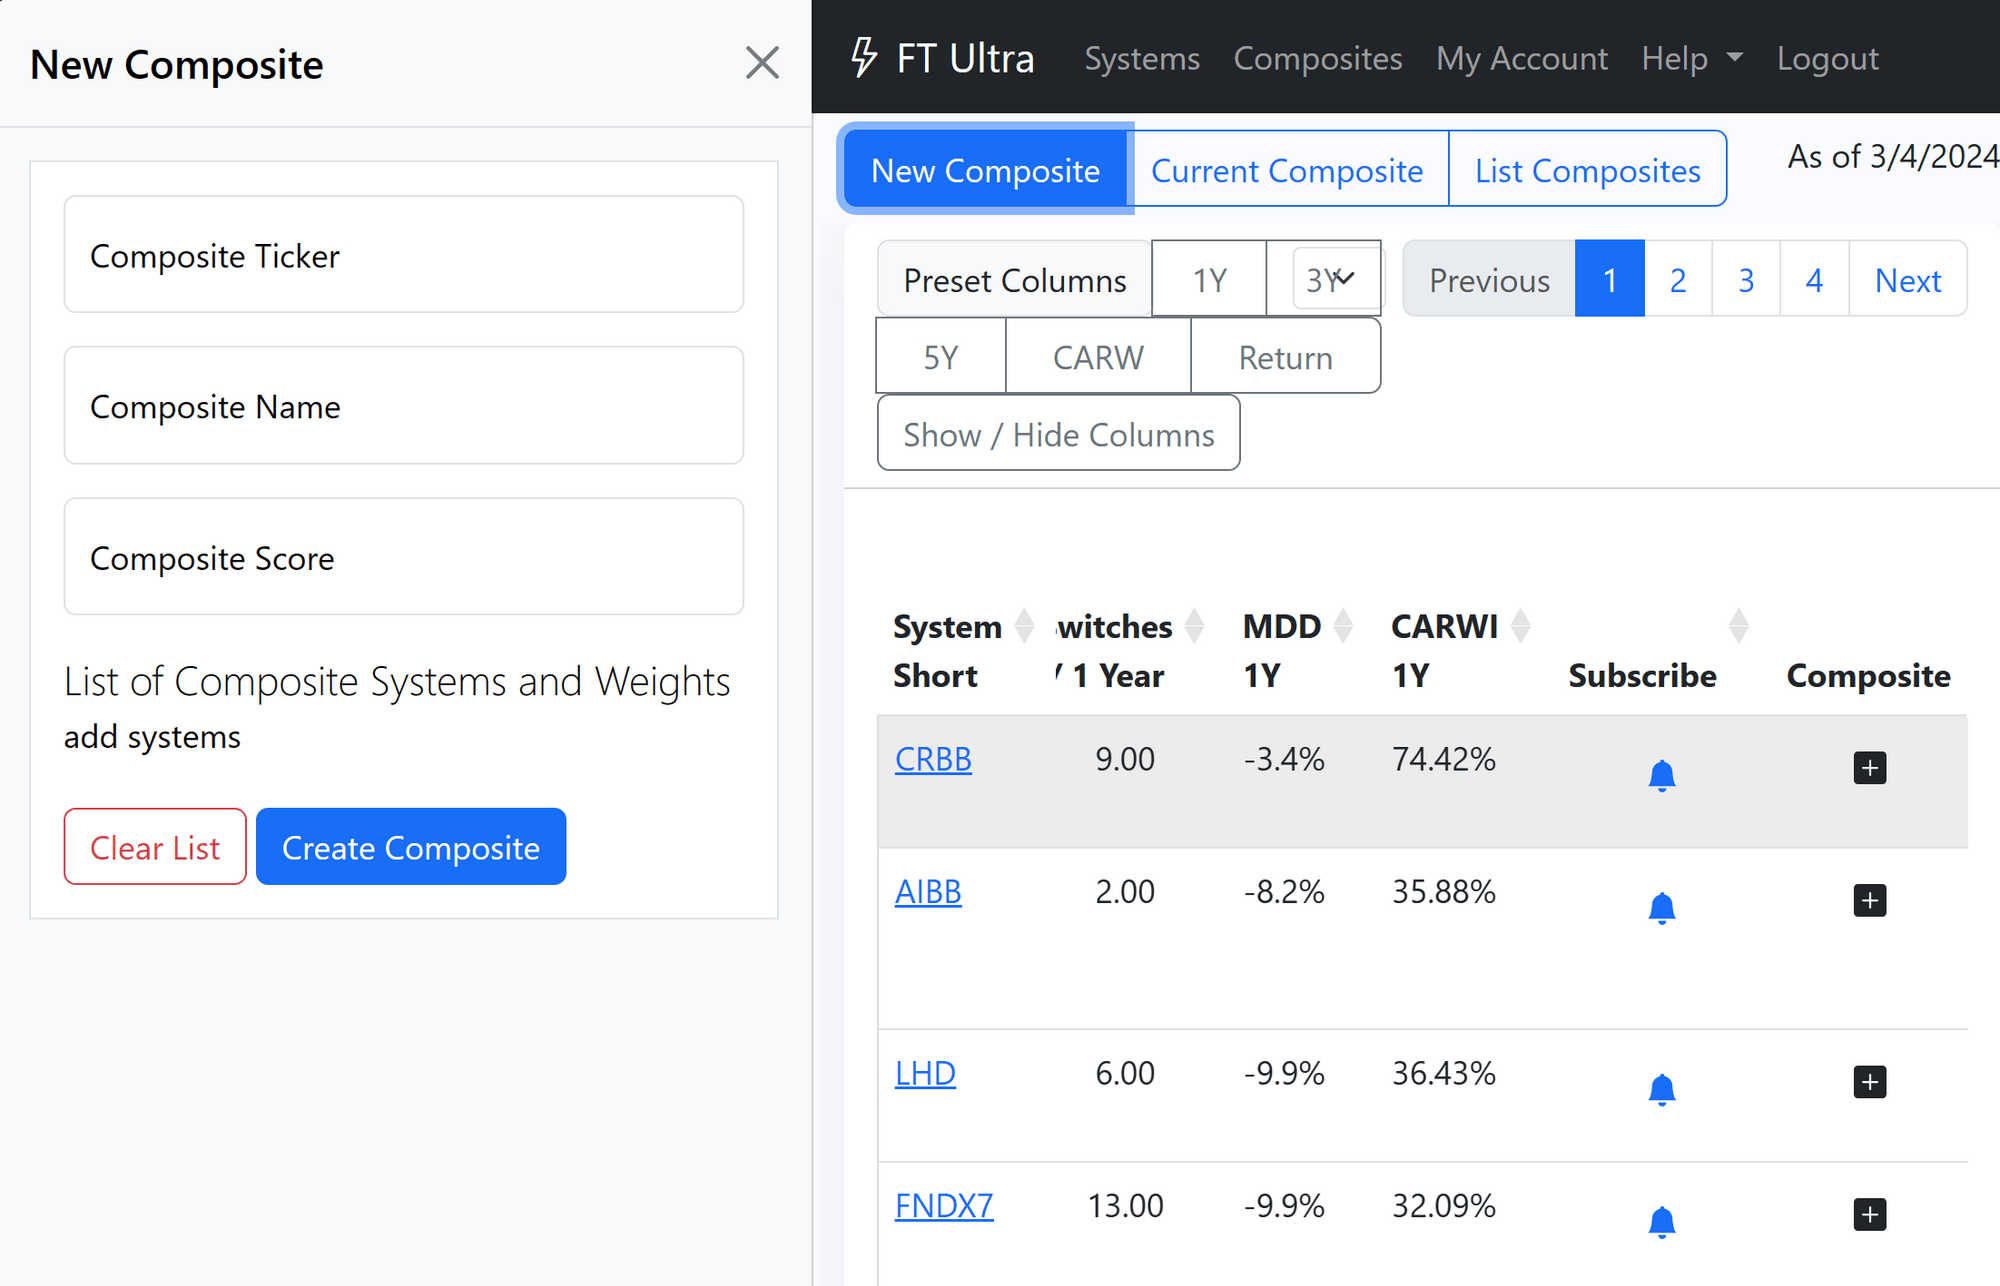2000x1286 pixels.
Task: Add LHD to composite with plus icon
Action: coord(1869,1082)
